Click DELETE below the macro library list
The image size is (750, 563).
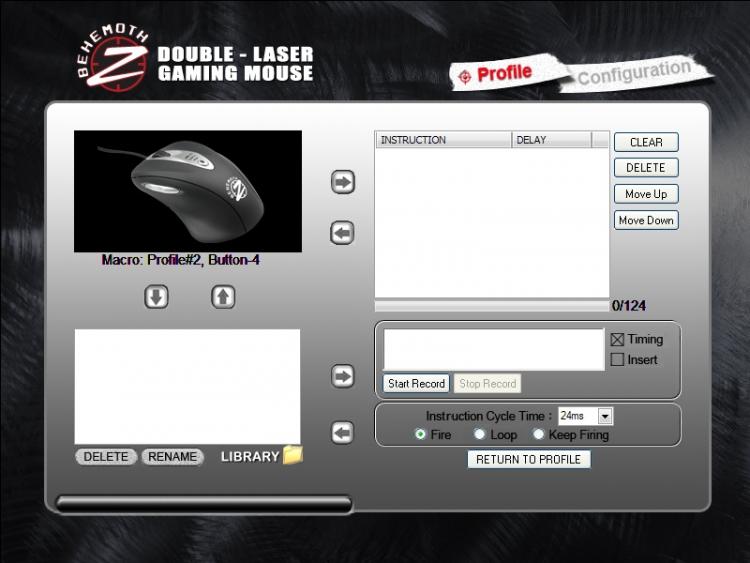click(106, 457)
